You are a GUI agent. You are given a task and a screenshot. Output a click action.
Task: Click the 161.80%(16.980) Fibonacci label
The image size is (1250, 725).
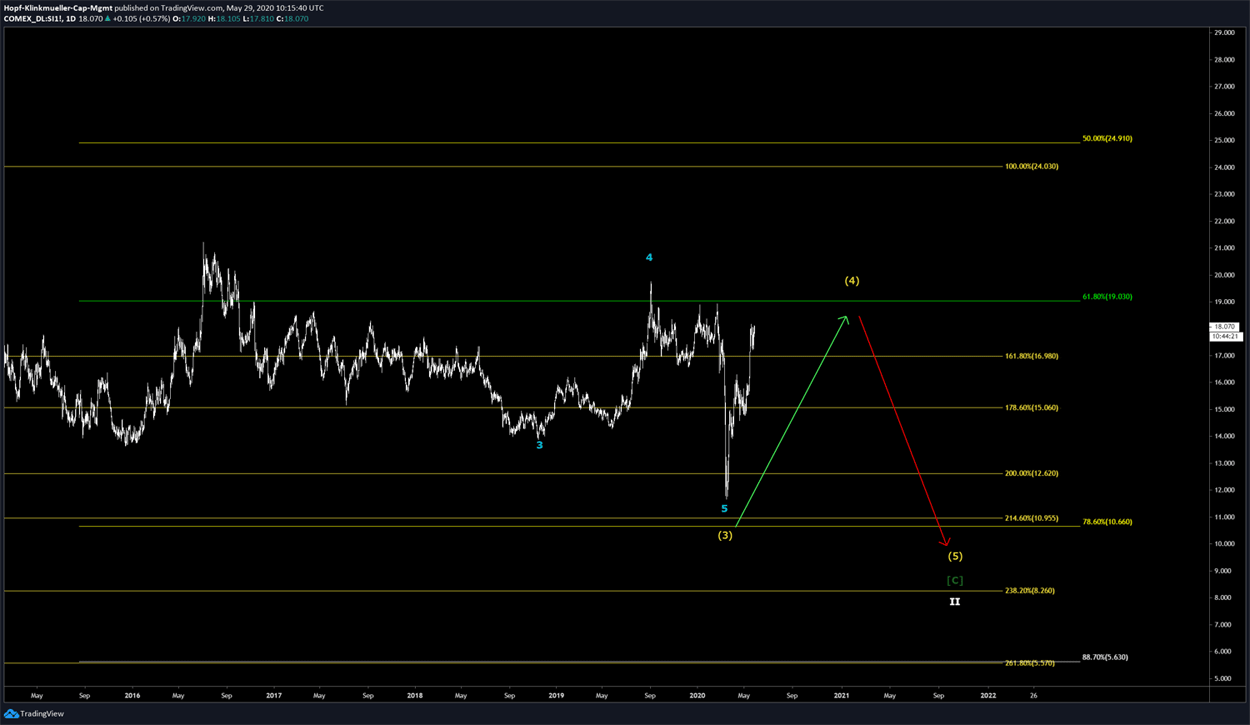(x=1031, y=356)
